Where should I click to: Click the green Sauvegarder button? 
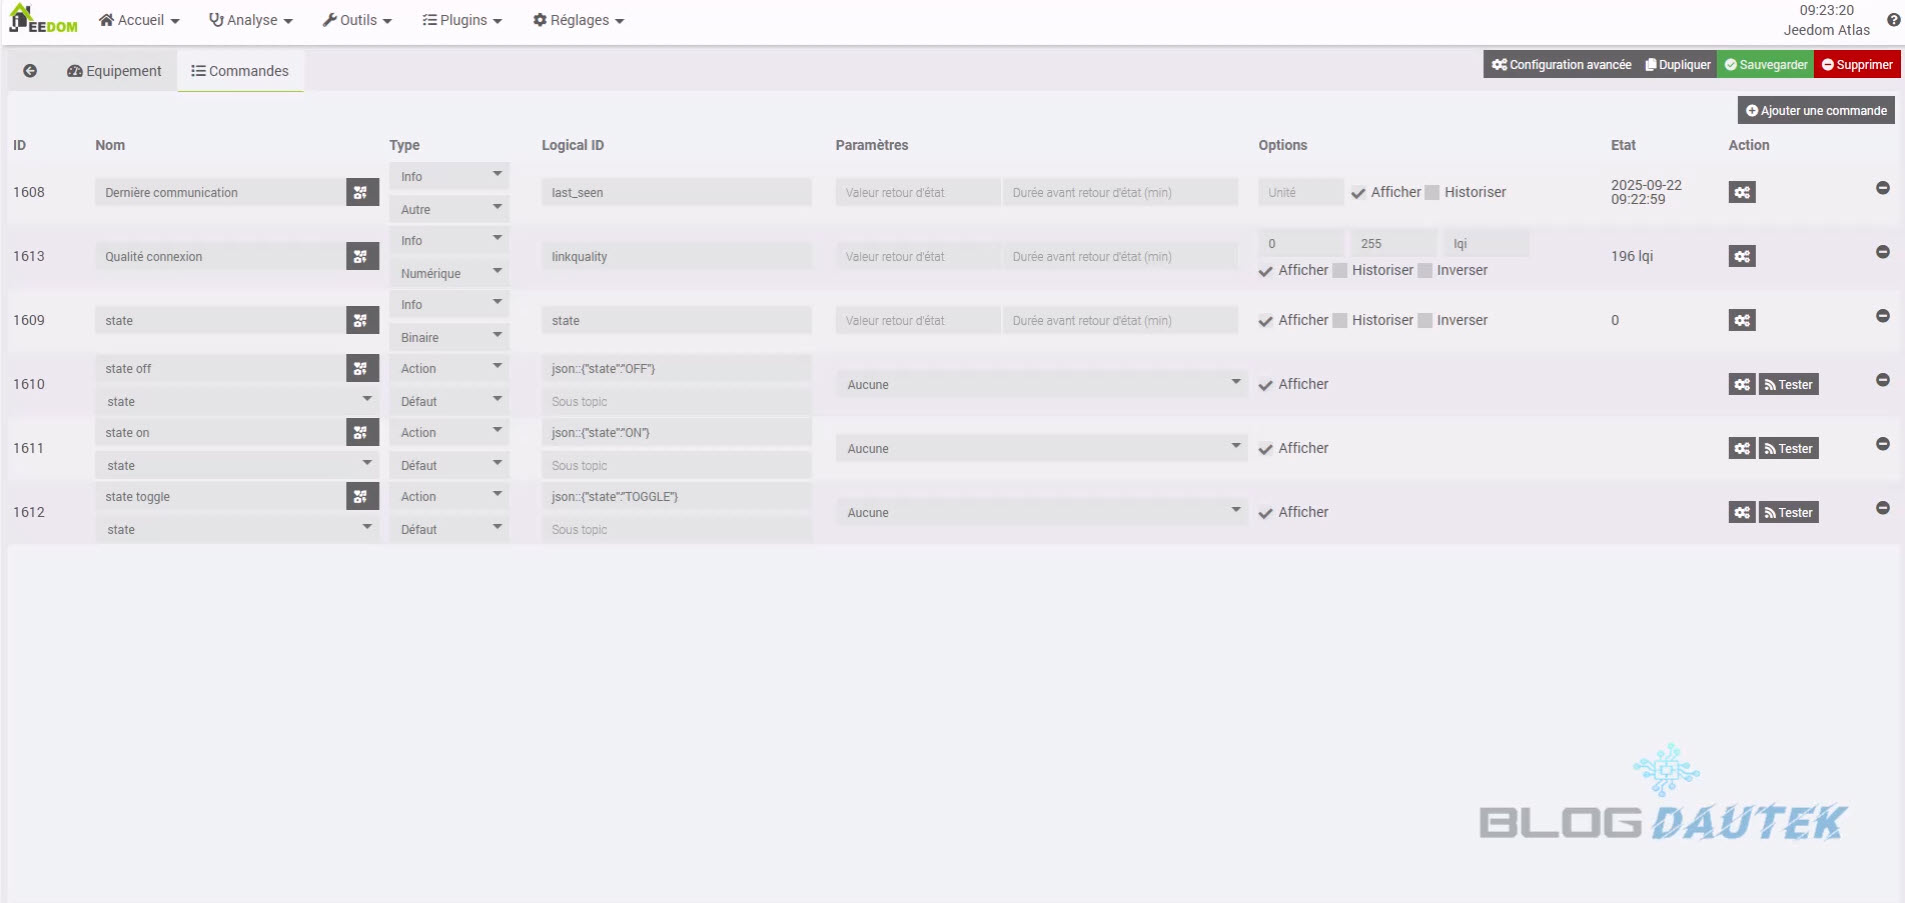click(1765, 65)
